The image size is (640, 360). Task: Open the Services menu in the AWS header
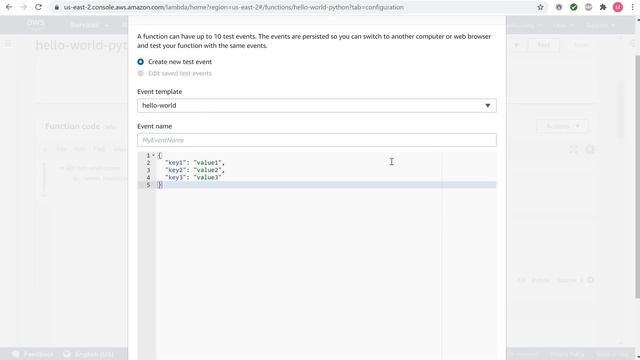[89, 25]
